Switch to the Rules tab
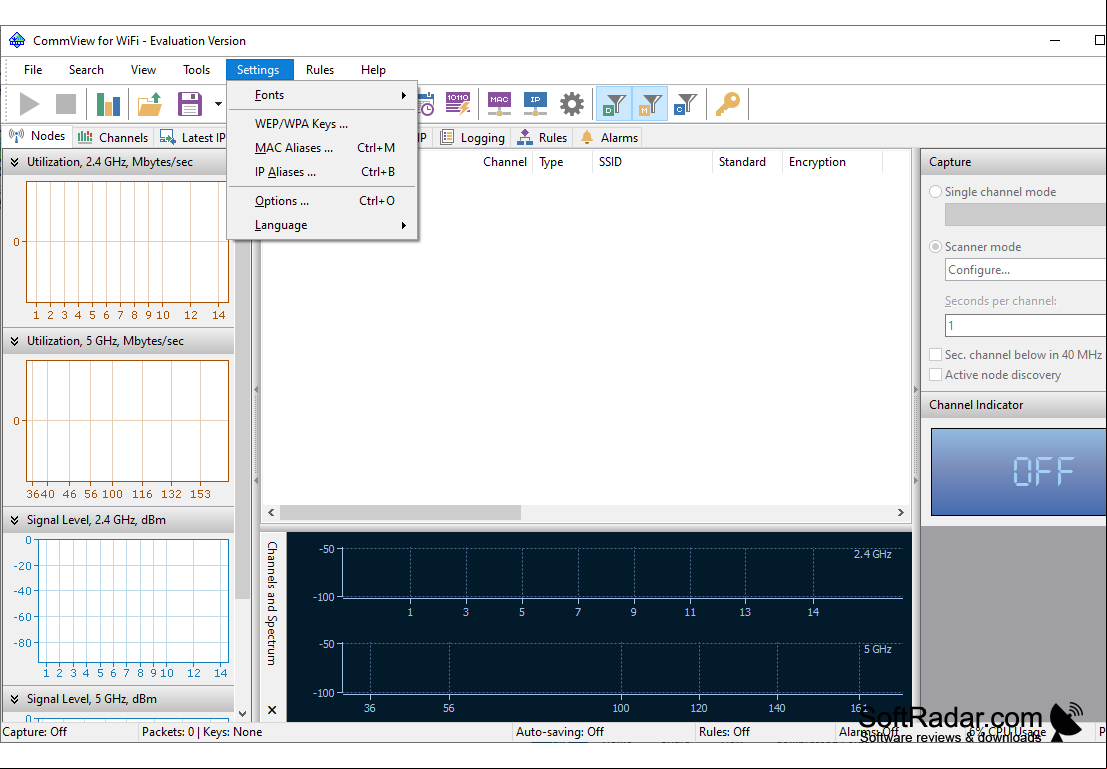 (x=542, y=138)
